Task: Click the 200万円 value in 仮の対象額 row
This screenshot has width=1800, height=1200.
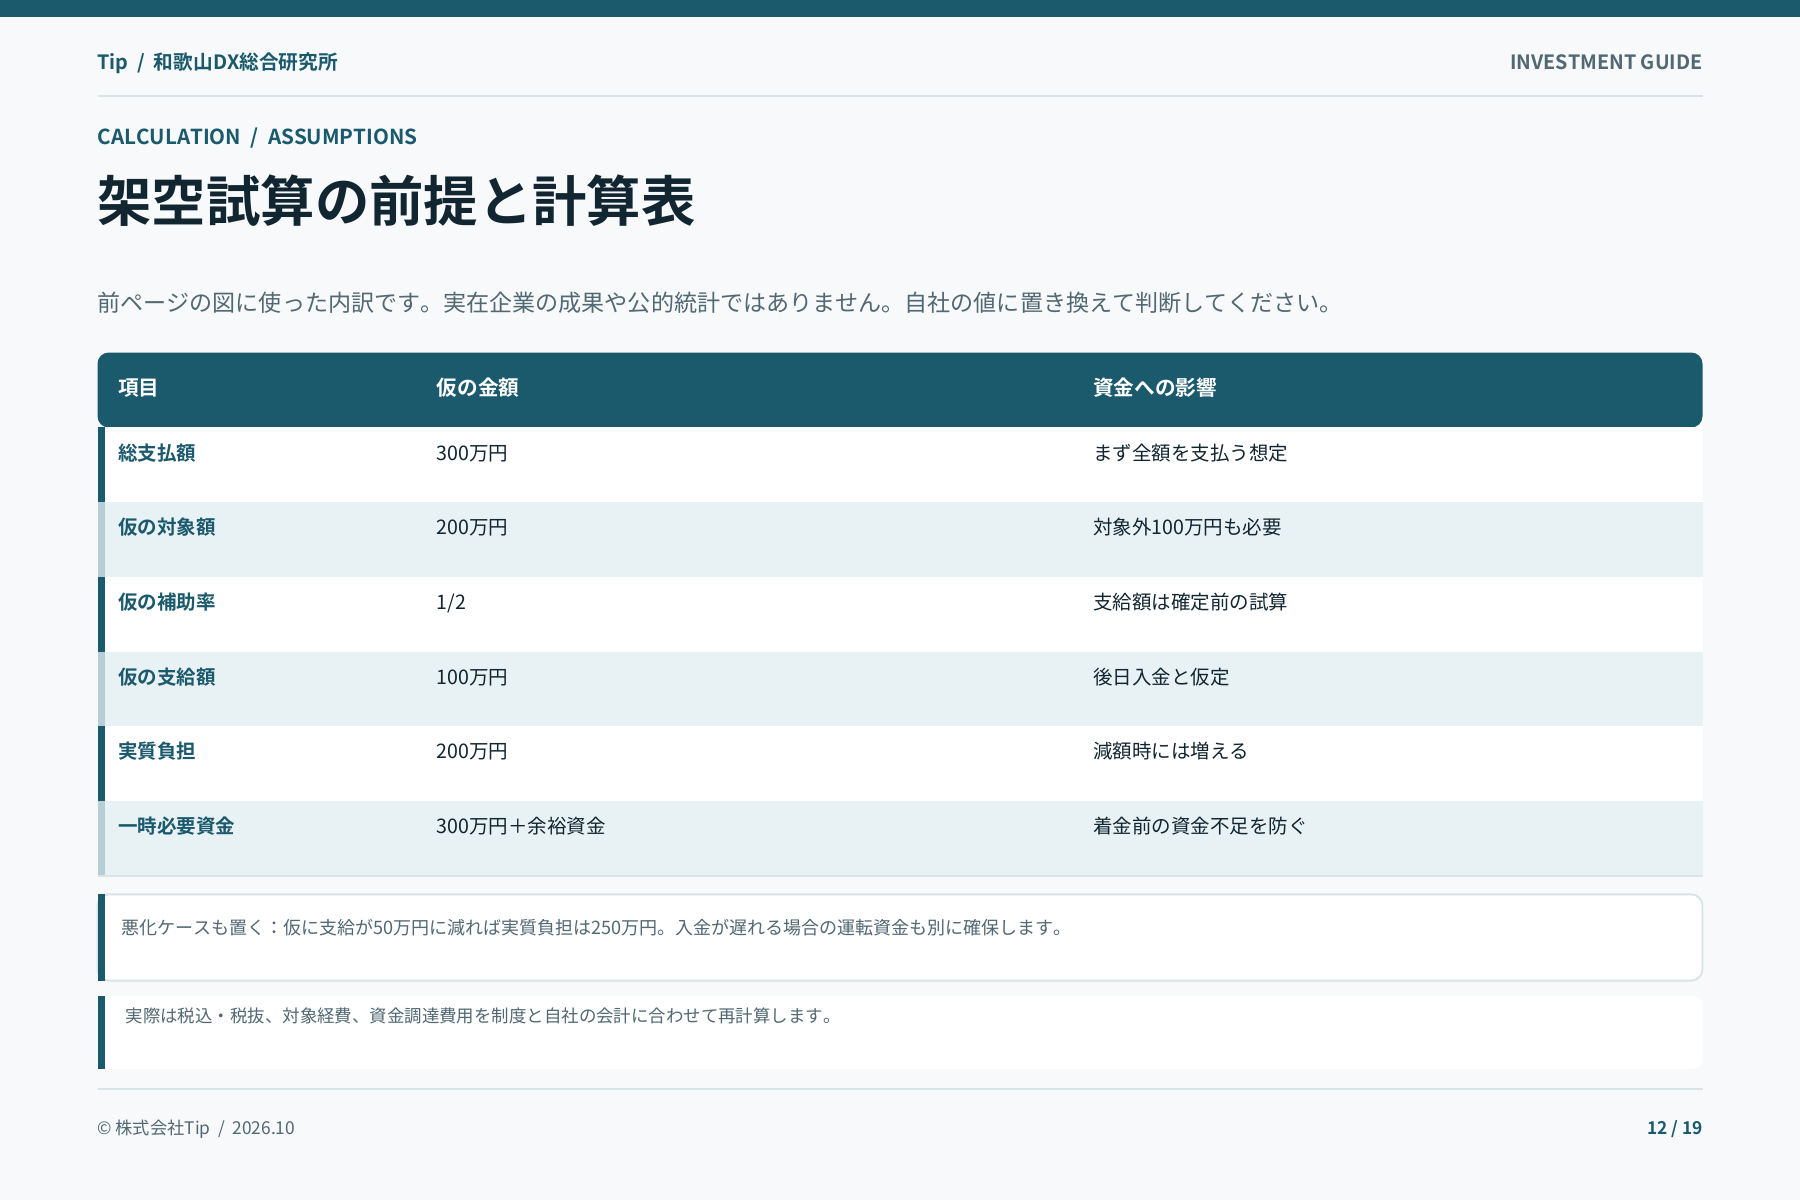Action: tap(472, 527)
